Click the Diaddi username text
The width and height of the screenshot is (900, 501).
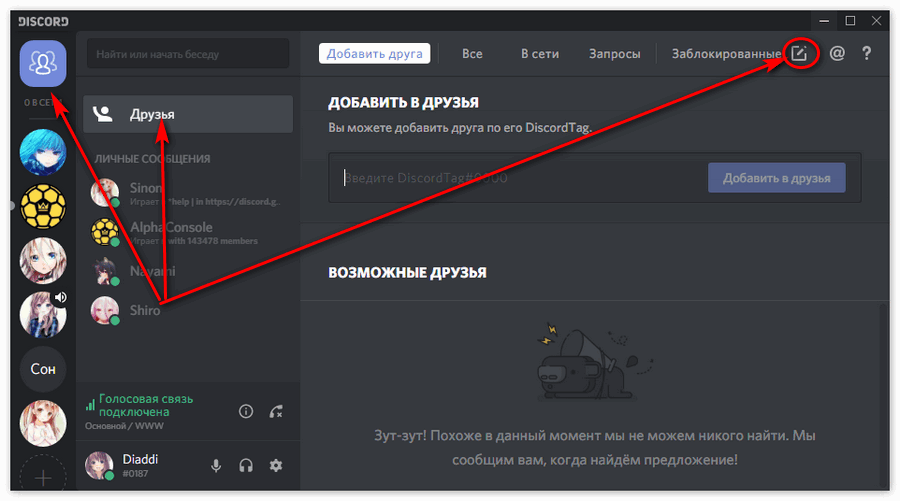click(x=140, y=459)
